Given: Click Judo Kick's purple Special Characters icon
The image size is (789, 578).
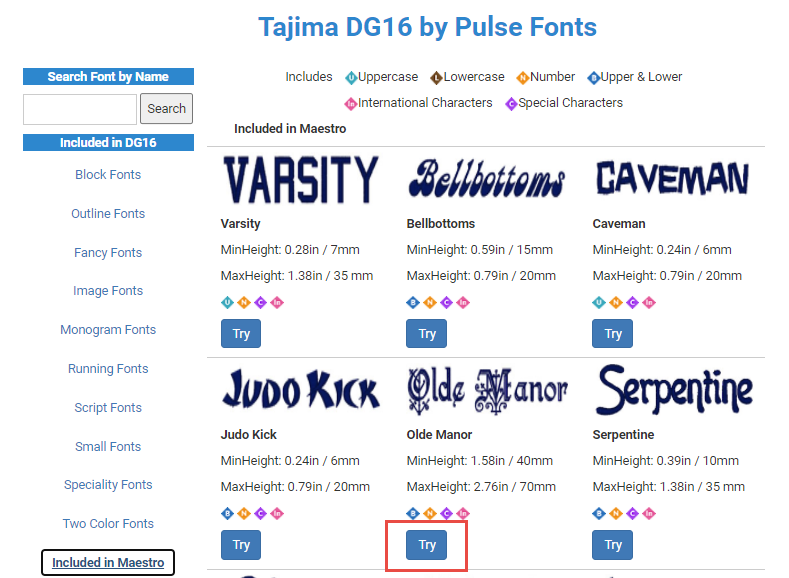Looking at the screenshot, I should point(261,514).
